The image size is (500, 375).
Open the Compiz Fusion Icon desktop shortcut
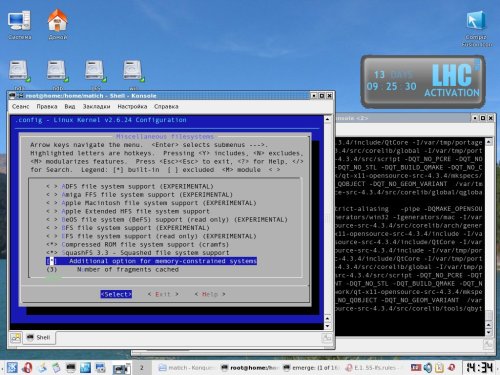click(476, 28)
